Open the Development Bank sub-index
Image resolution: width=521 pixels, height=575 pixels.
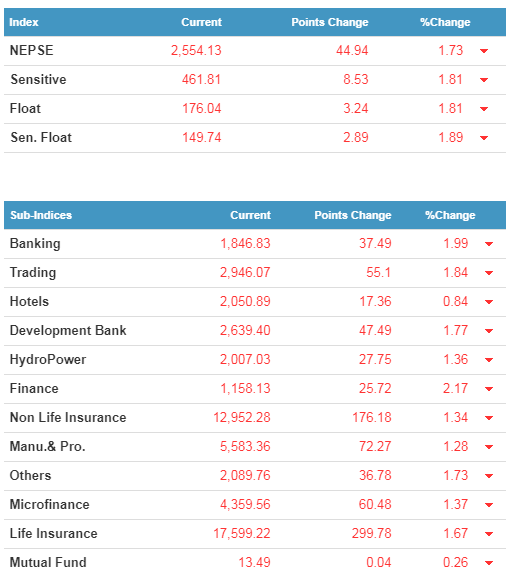pyautogui.click(x=68, y=330)
